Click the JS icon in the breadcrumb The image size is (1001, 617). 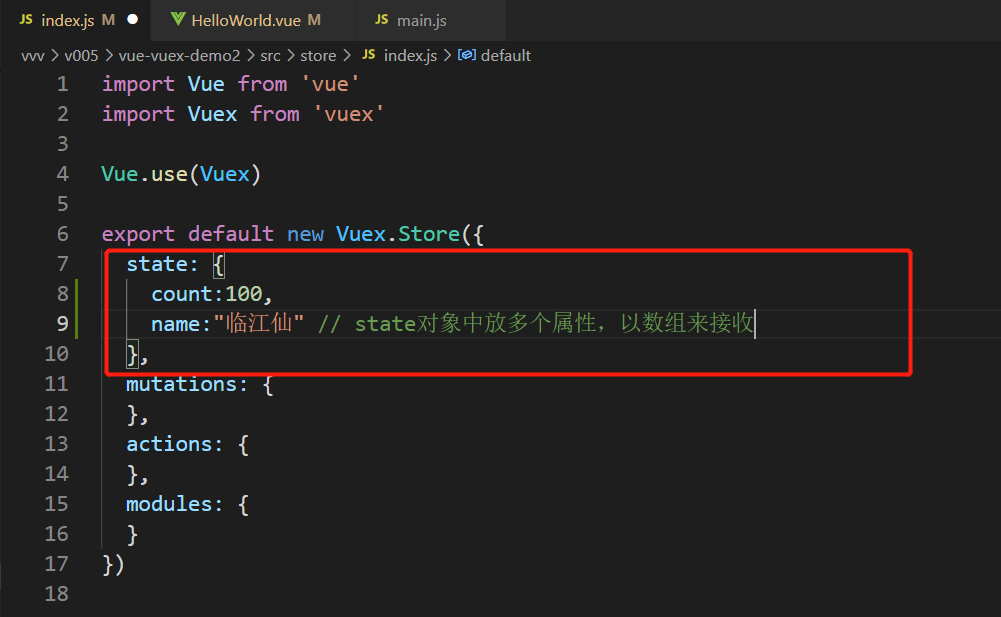368,55
